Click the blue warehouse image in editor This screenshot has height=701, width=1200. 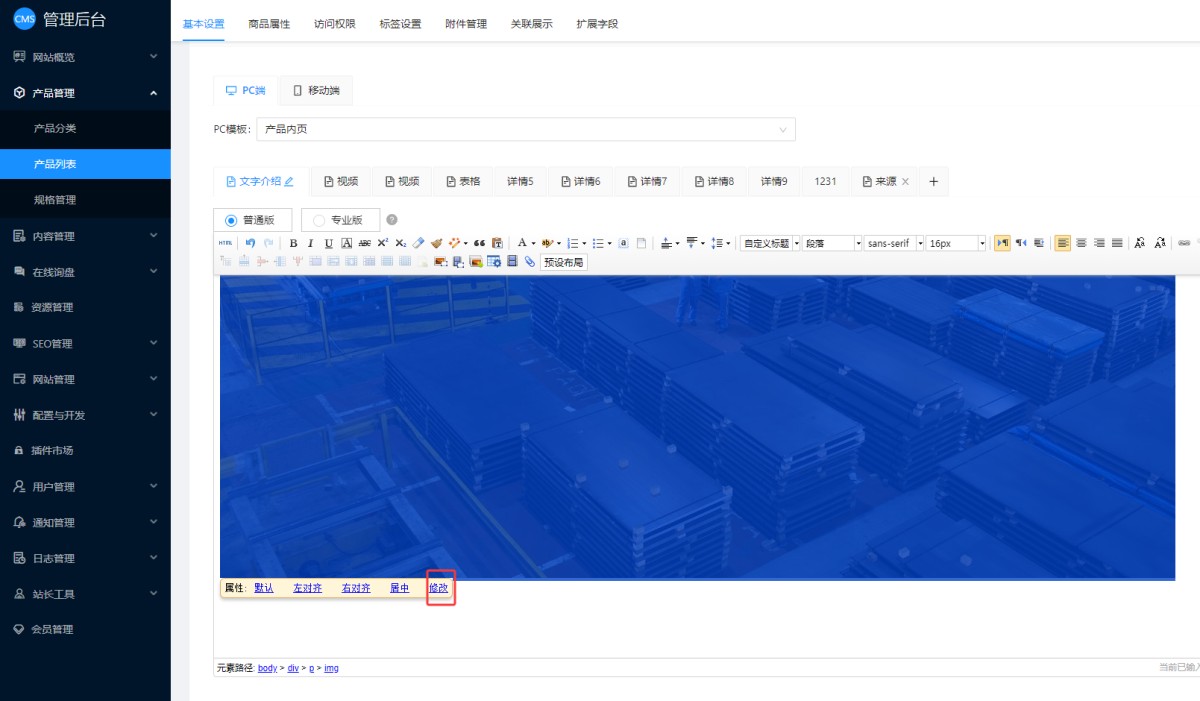pyautogui.click(x=697, y=427)
